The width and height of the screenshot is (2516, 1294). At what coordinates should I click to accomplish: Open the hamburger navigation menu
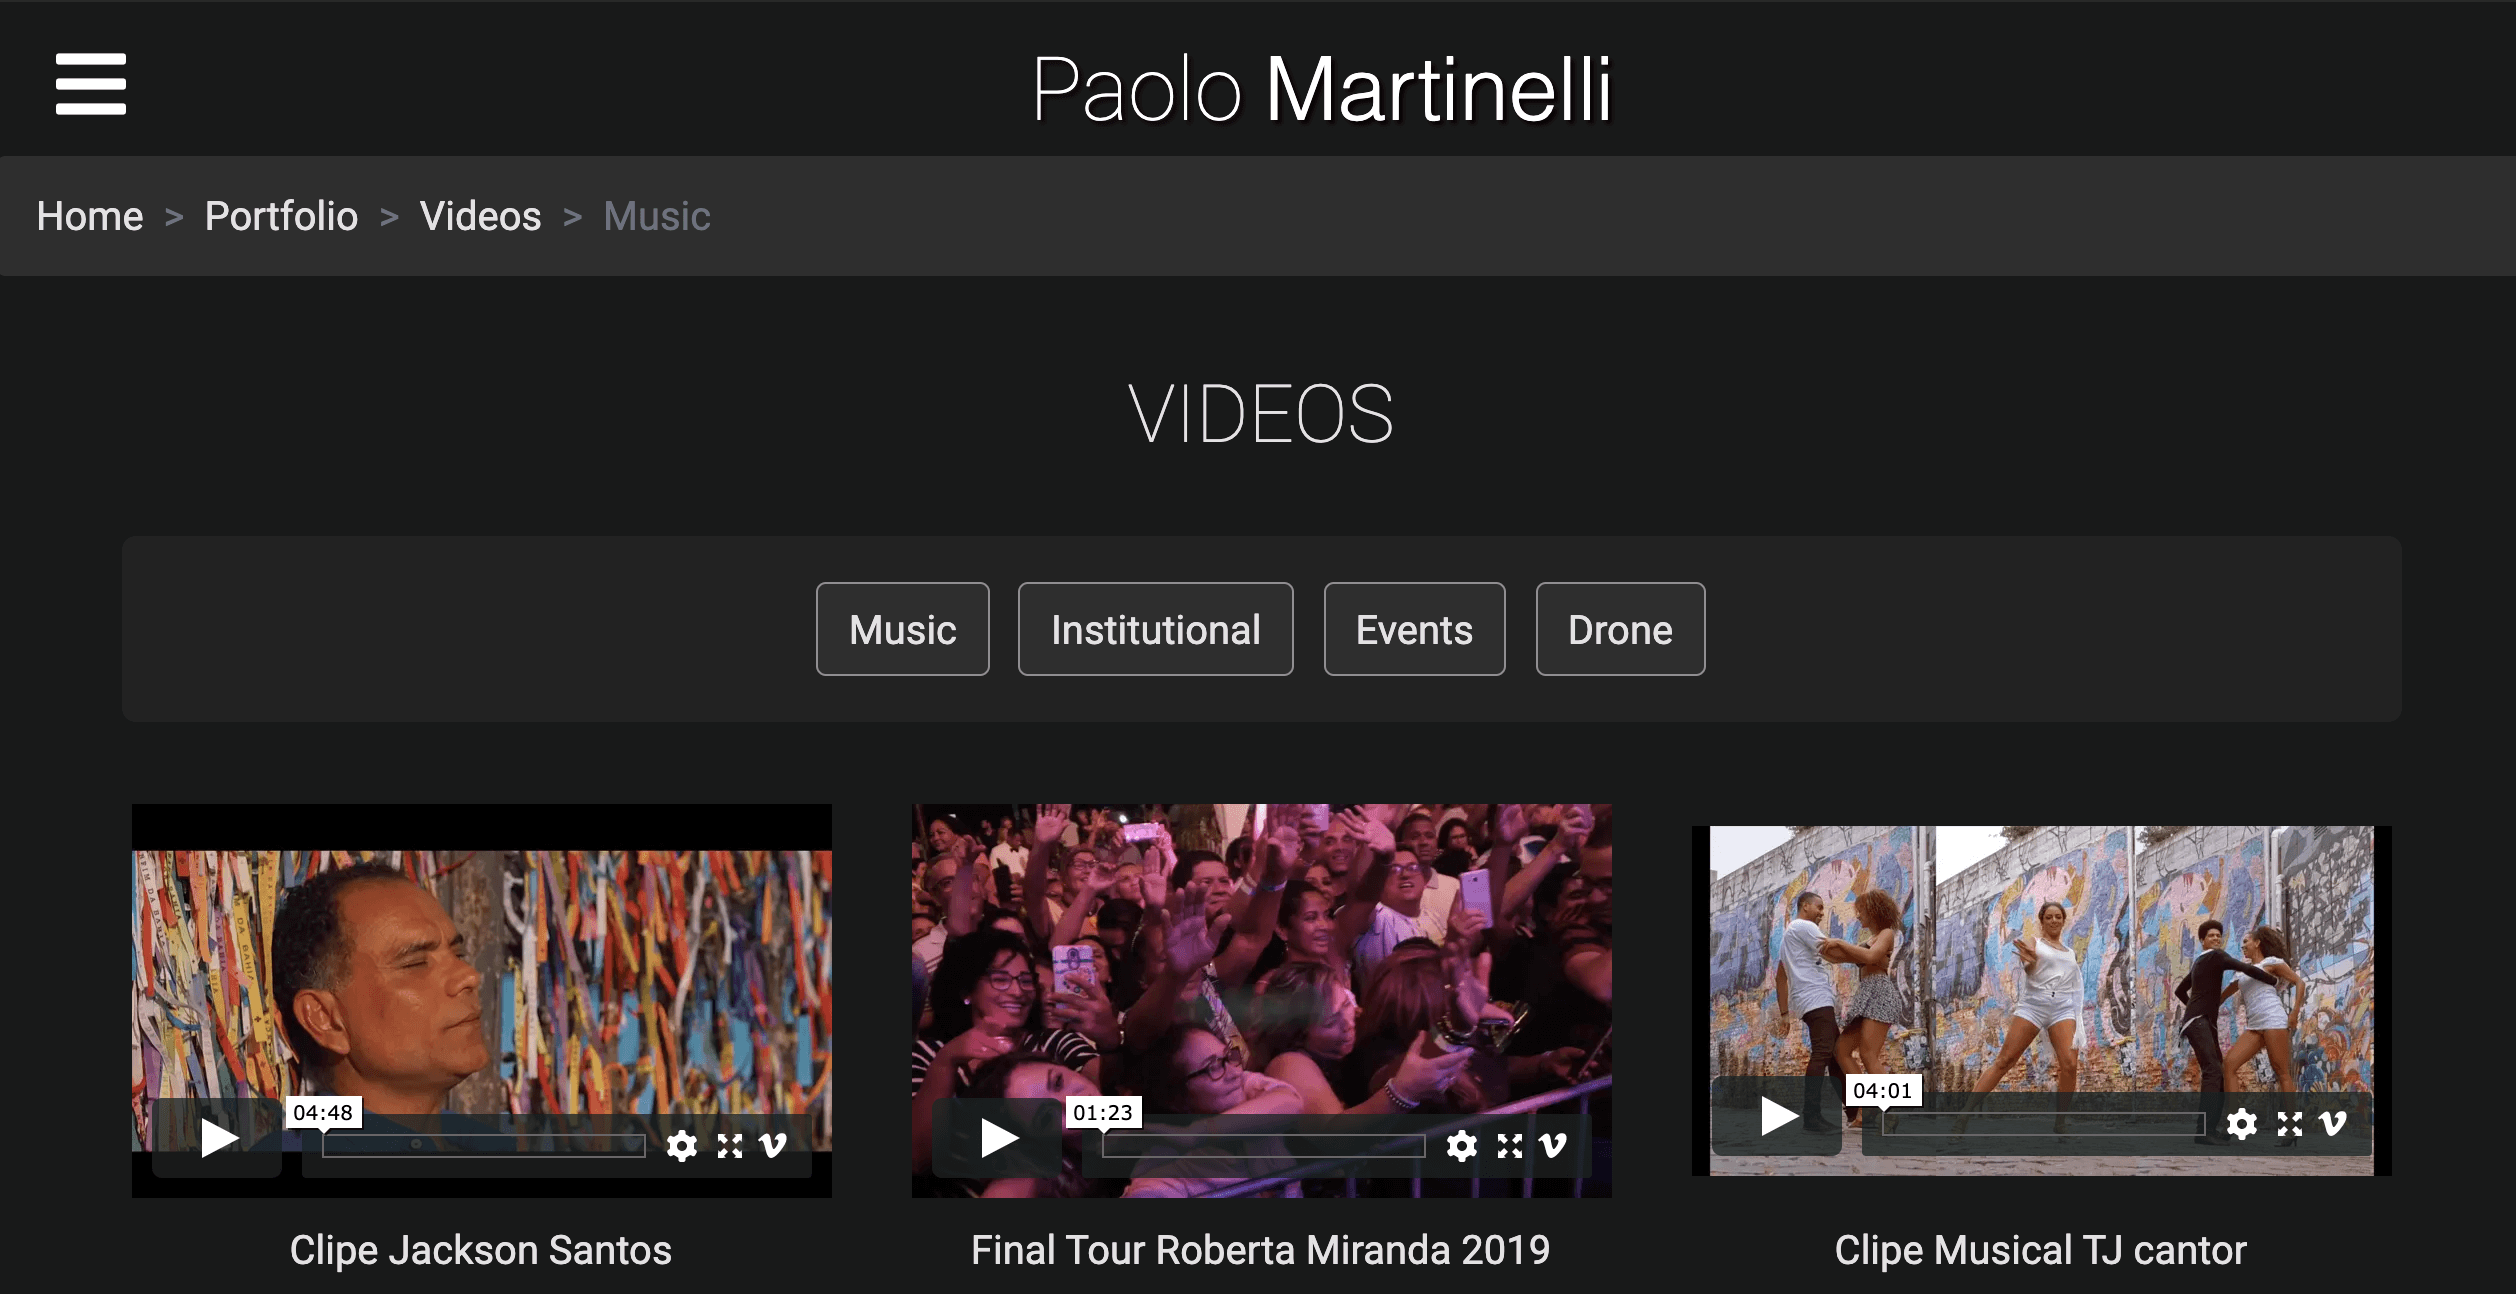(x=91, y=85)
